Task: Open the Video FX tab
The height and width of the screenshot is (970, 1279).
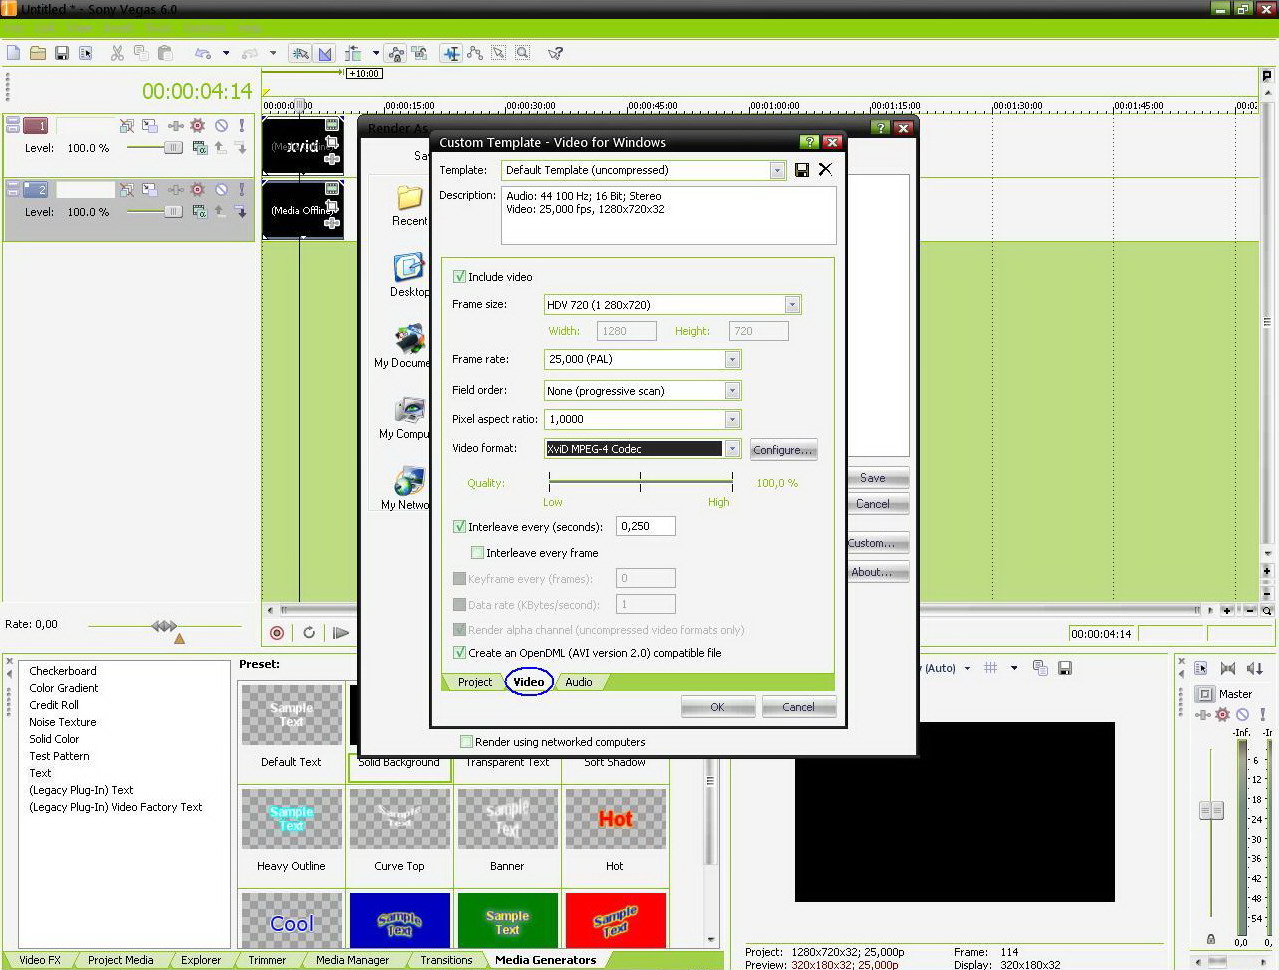Action: coord(40,960)
